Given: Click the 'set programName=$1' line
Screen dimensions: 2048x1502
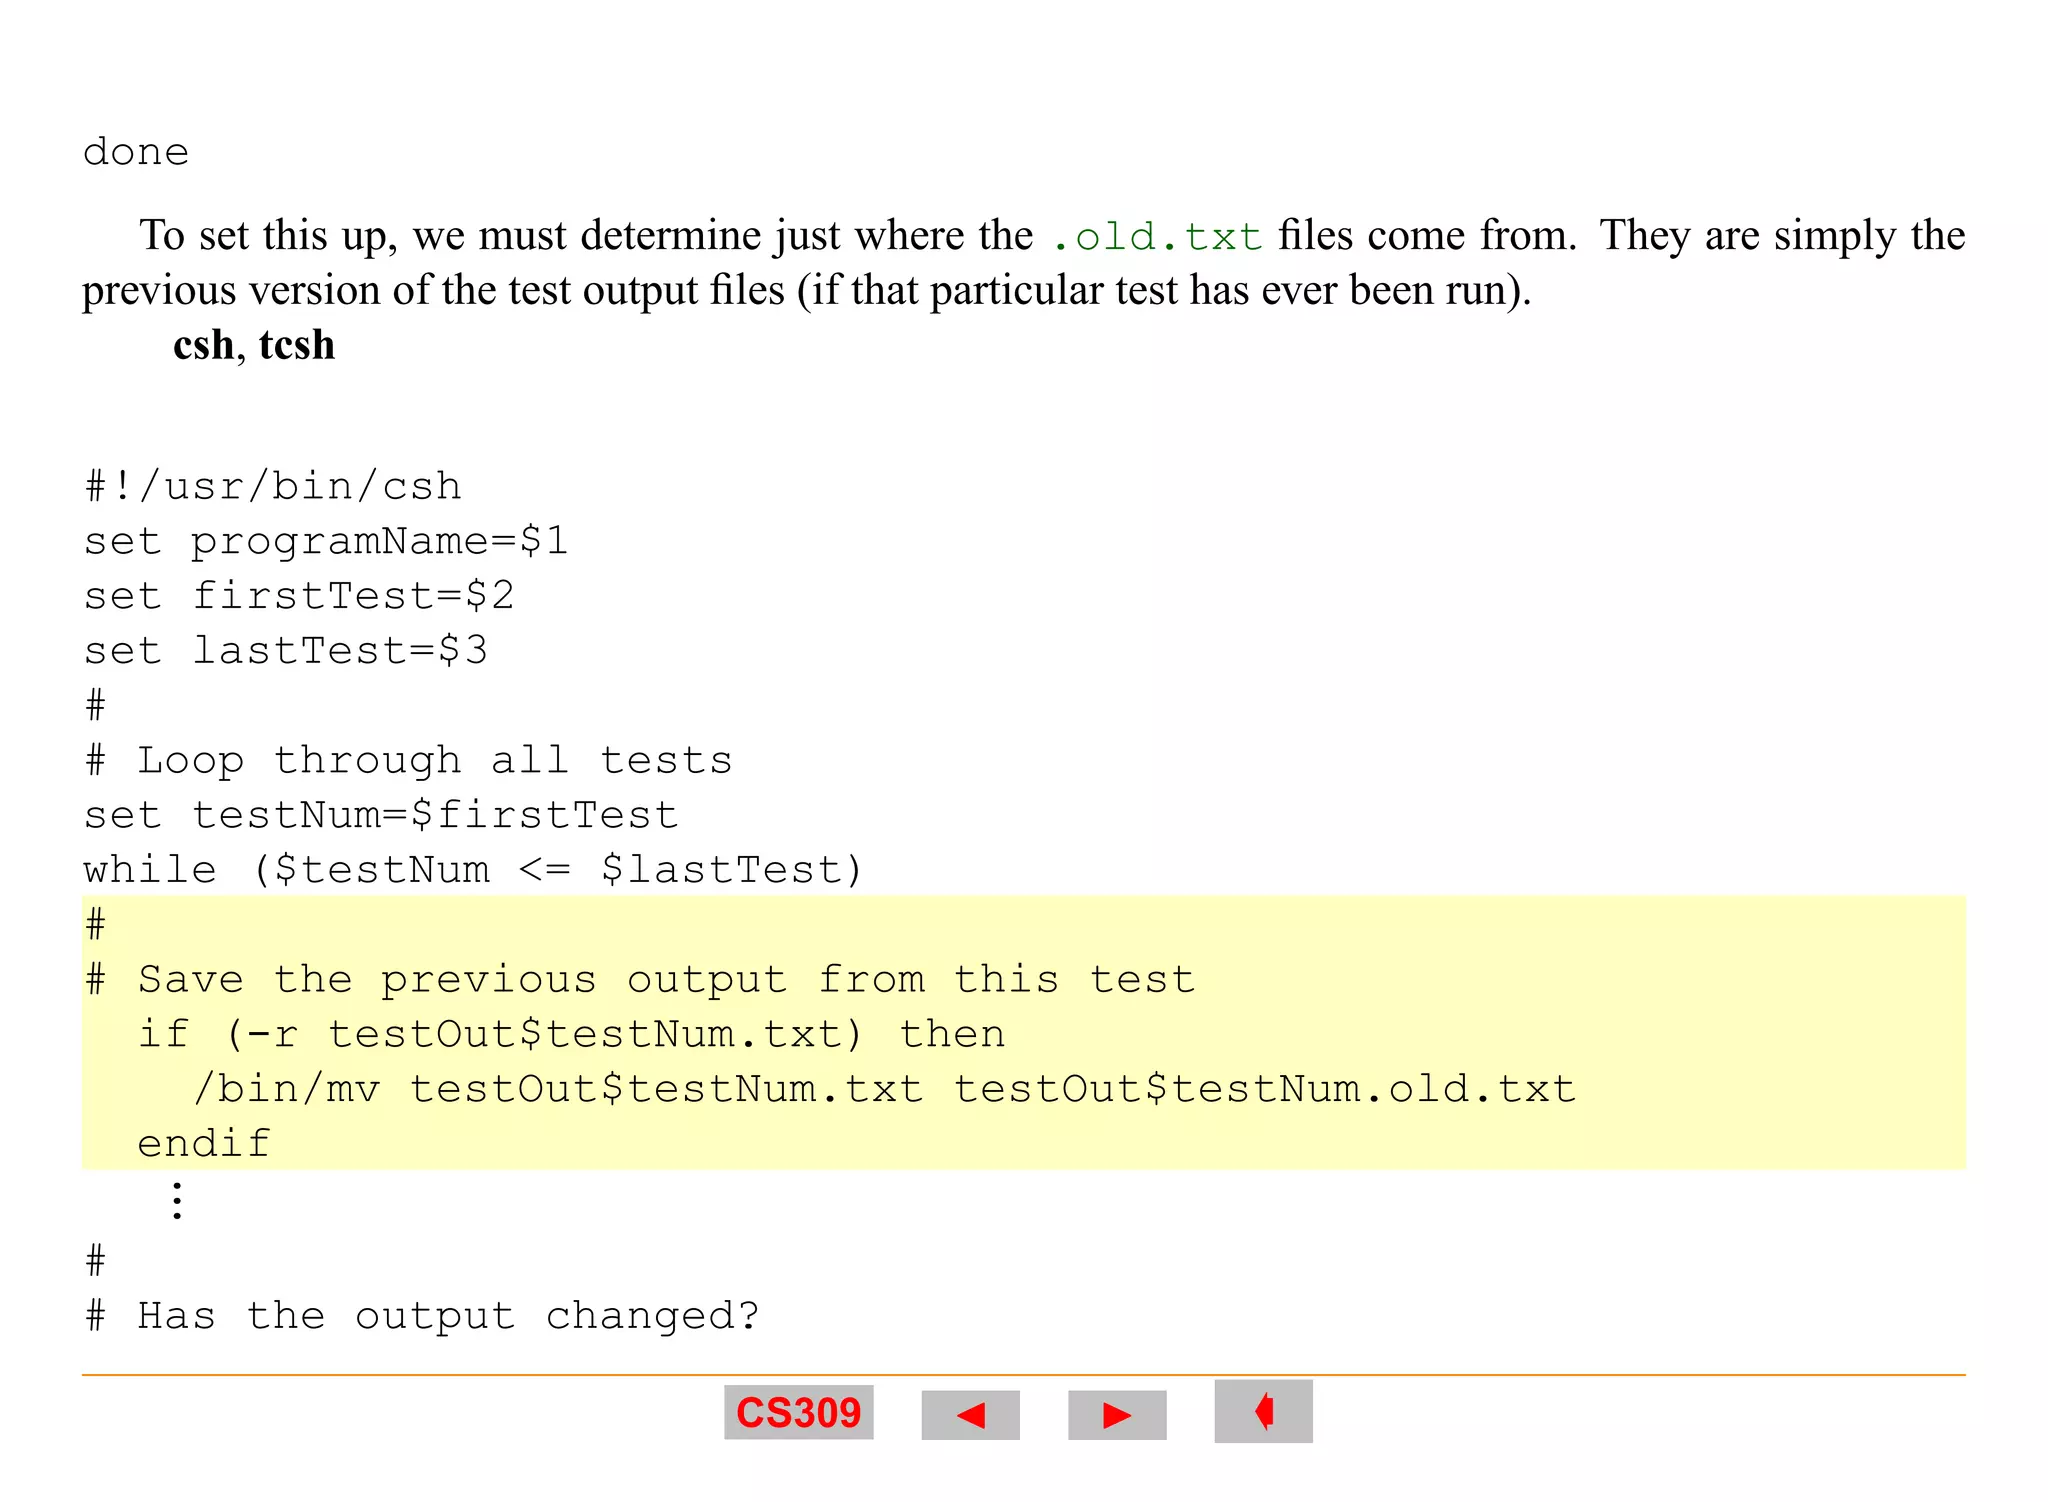Looking at the screenshot, I should click(326, 542).
